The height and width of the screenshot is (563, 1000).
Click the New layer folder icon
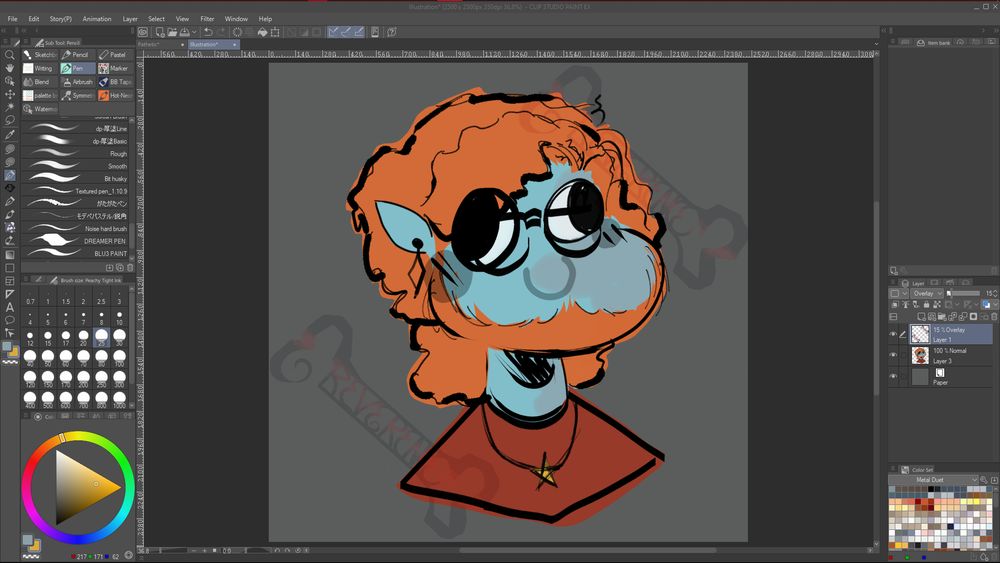(942, 317)
